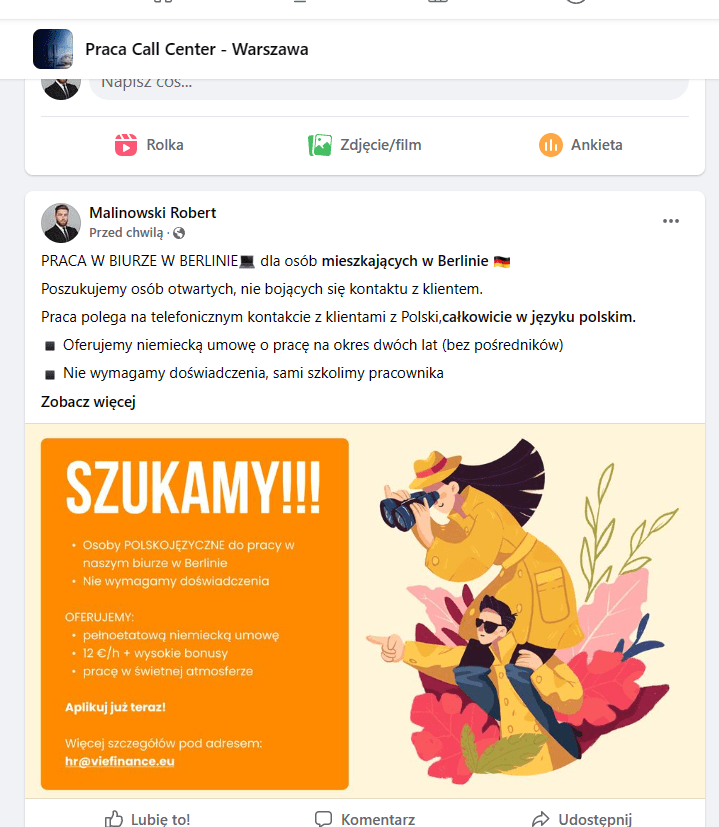Image resolution: width=719 pixels, height=827 pixels.
Task: Click the Przed chwilą timestamp
Action: [126, 233]
